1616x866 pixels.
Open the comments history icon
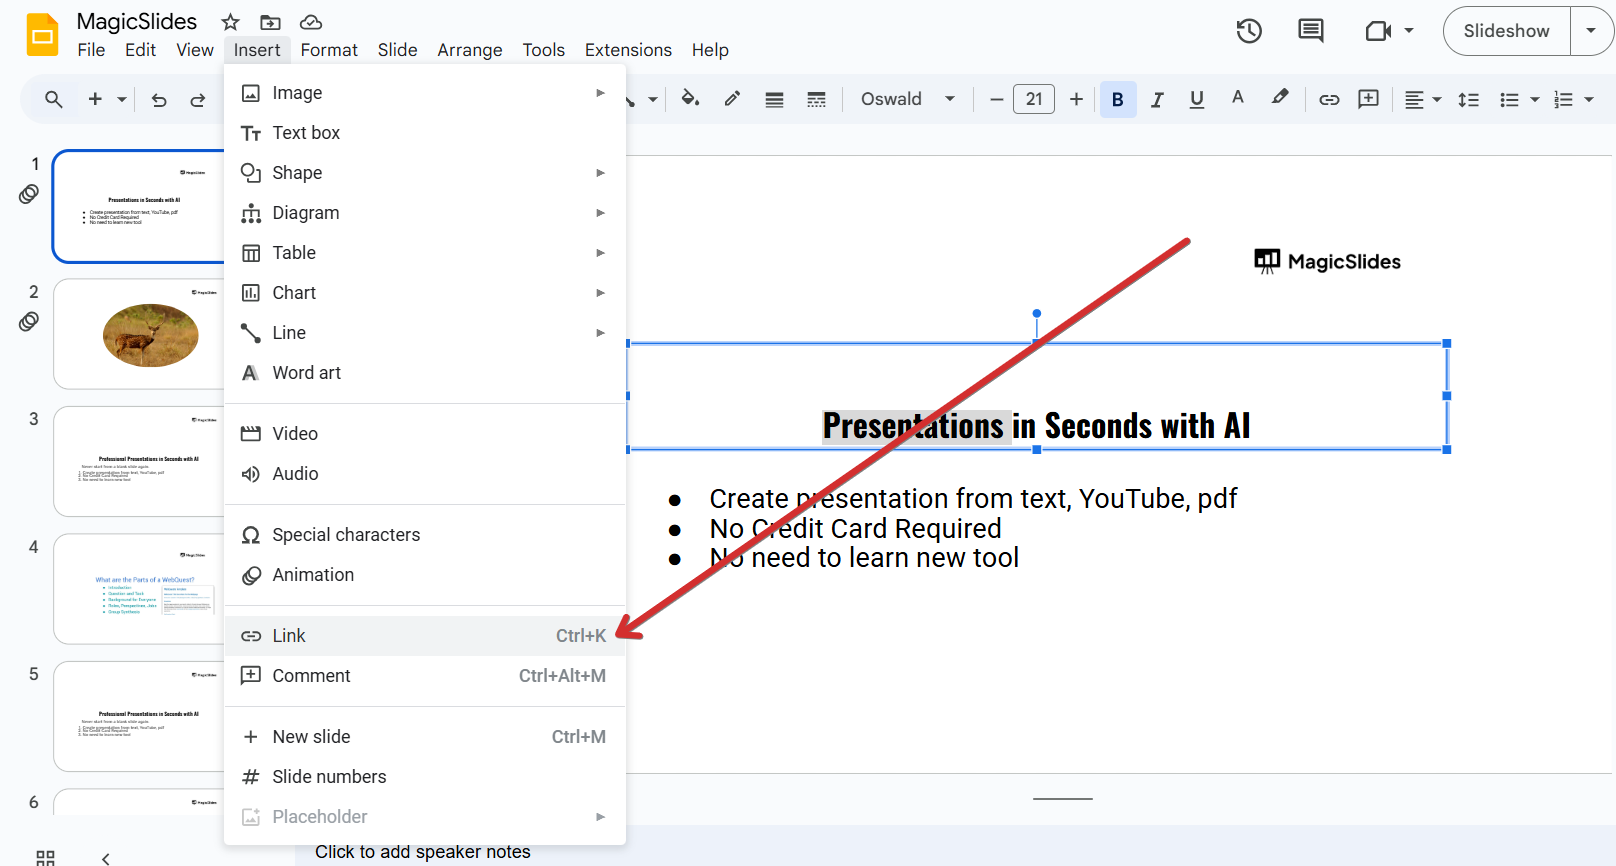pos(1310,31)
